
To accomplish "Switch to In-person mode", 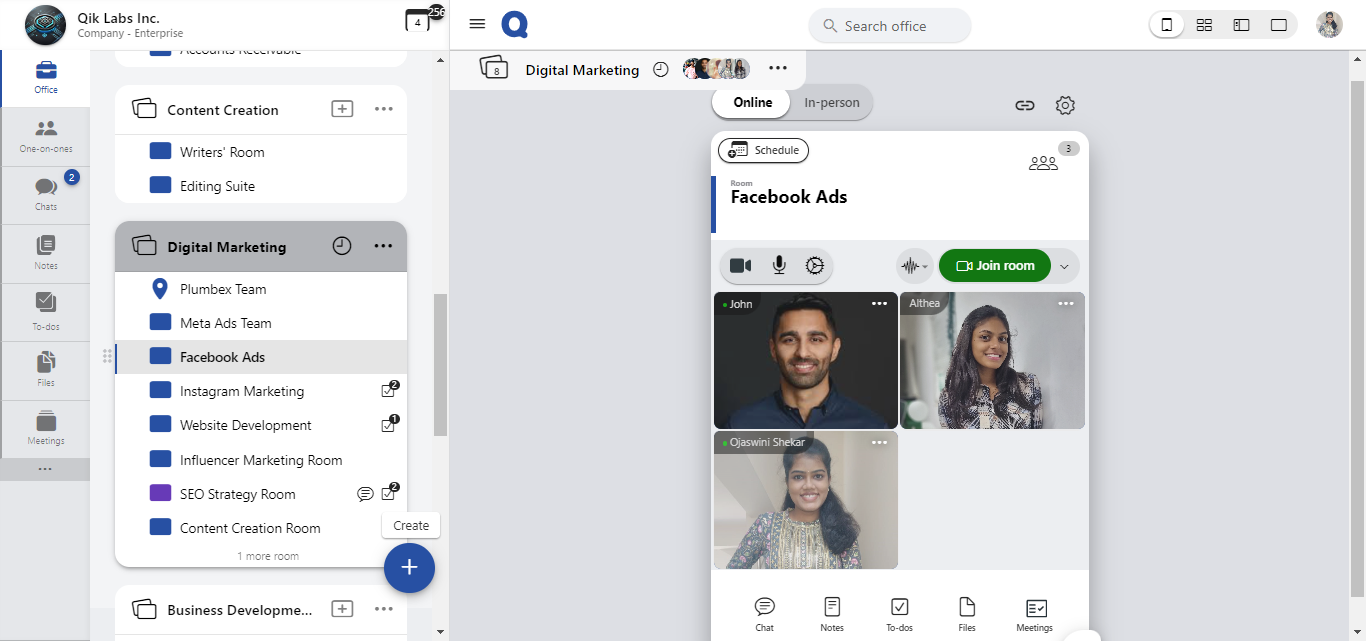I will [831, 102].
